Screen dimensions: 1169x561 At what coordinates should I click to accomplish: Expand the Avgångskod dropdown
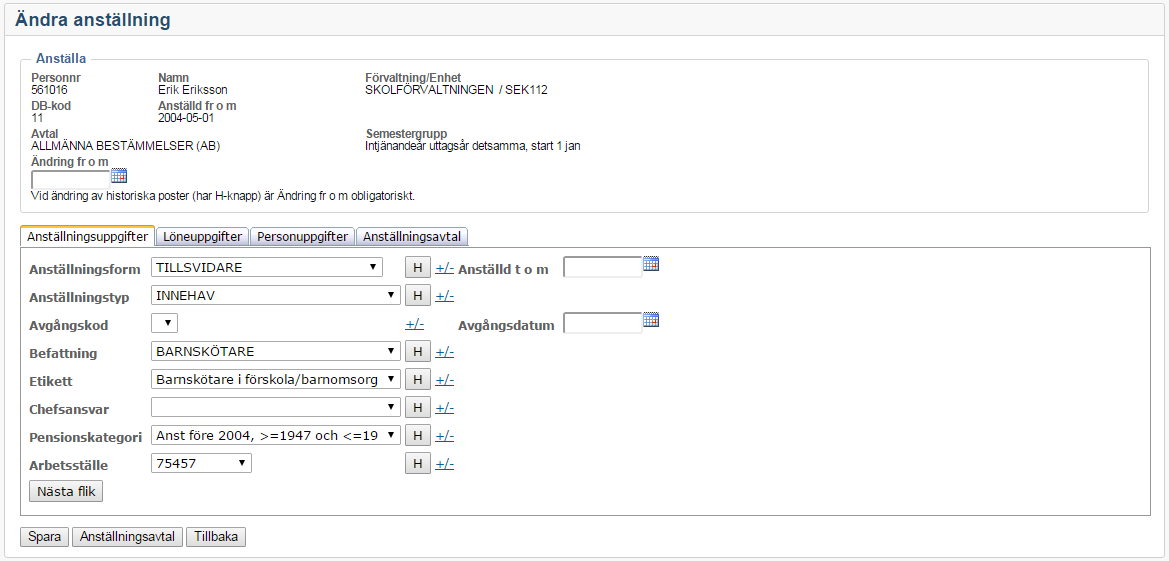click(164, 323)
